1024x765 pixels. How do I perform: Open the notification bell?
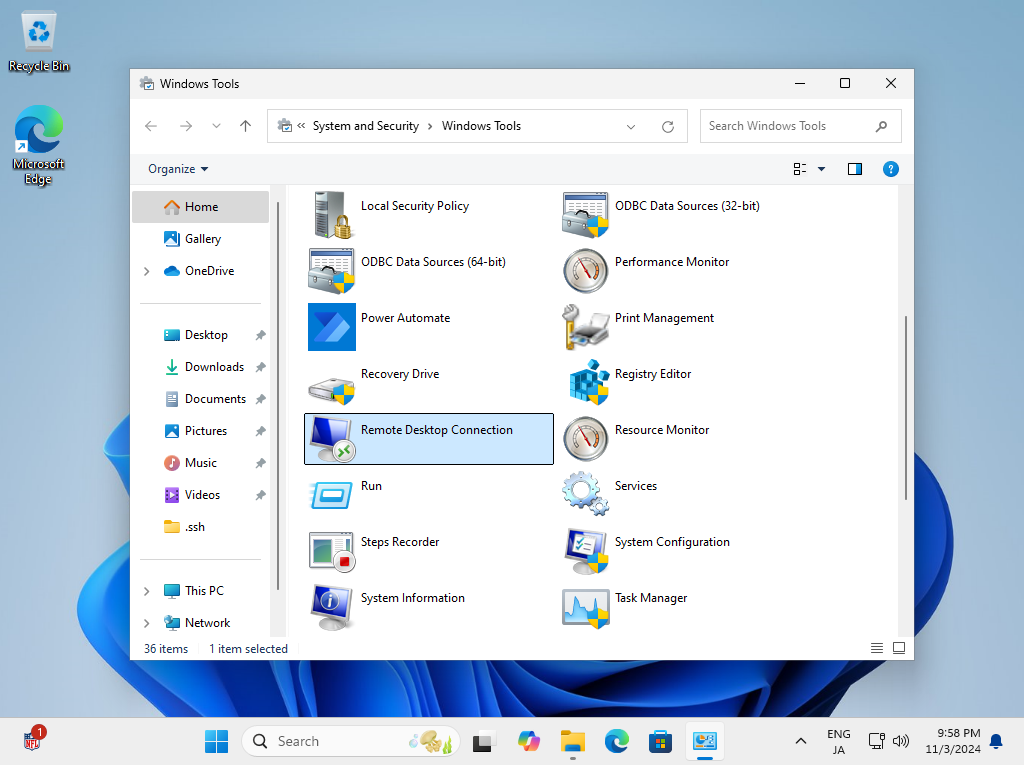pos(996,741)
